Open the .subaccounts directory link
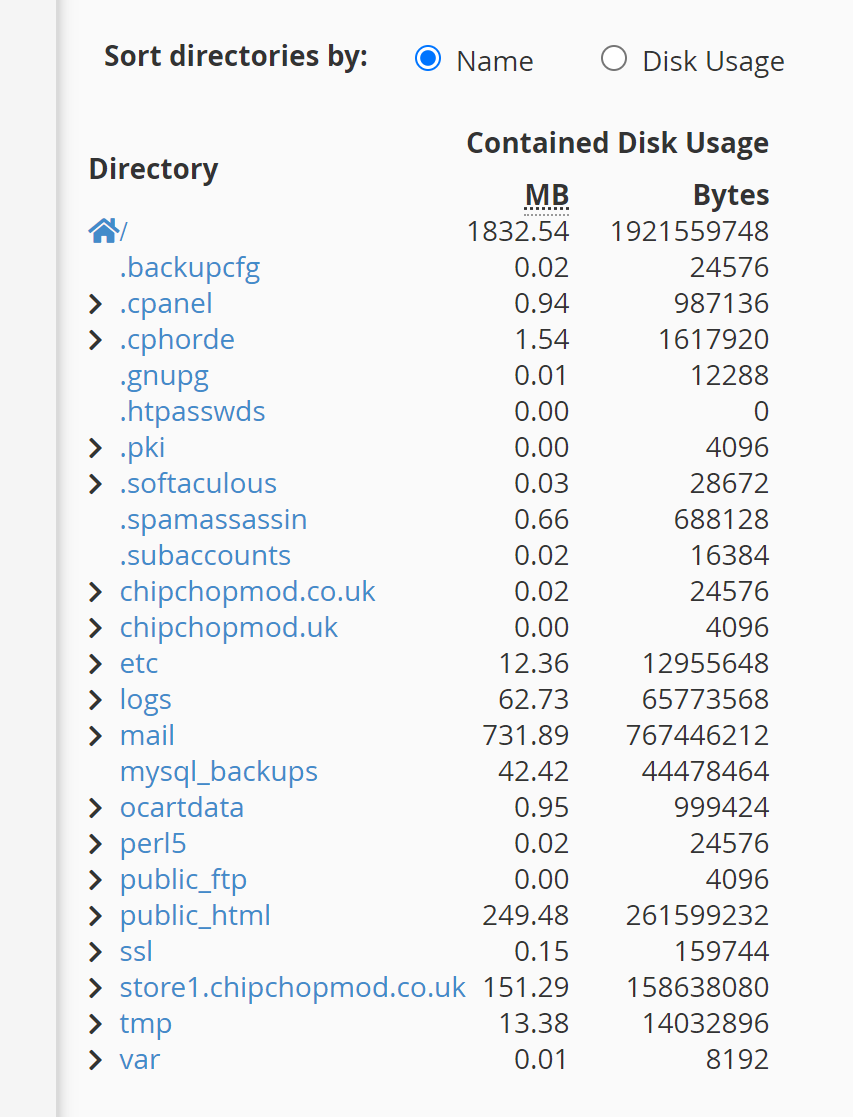Image resolution: width=853 pixels, height=1117 pixels. coord(205,556)
